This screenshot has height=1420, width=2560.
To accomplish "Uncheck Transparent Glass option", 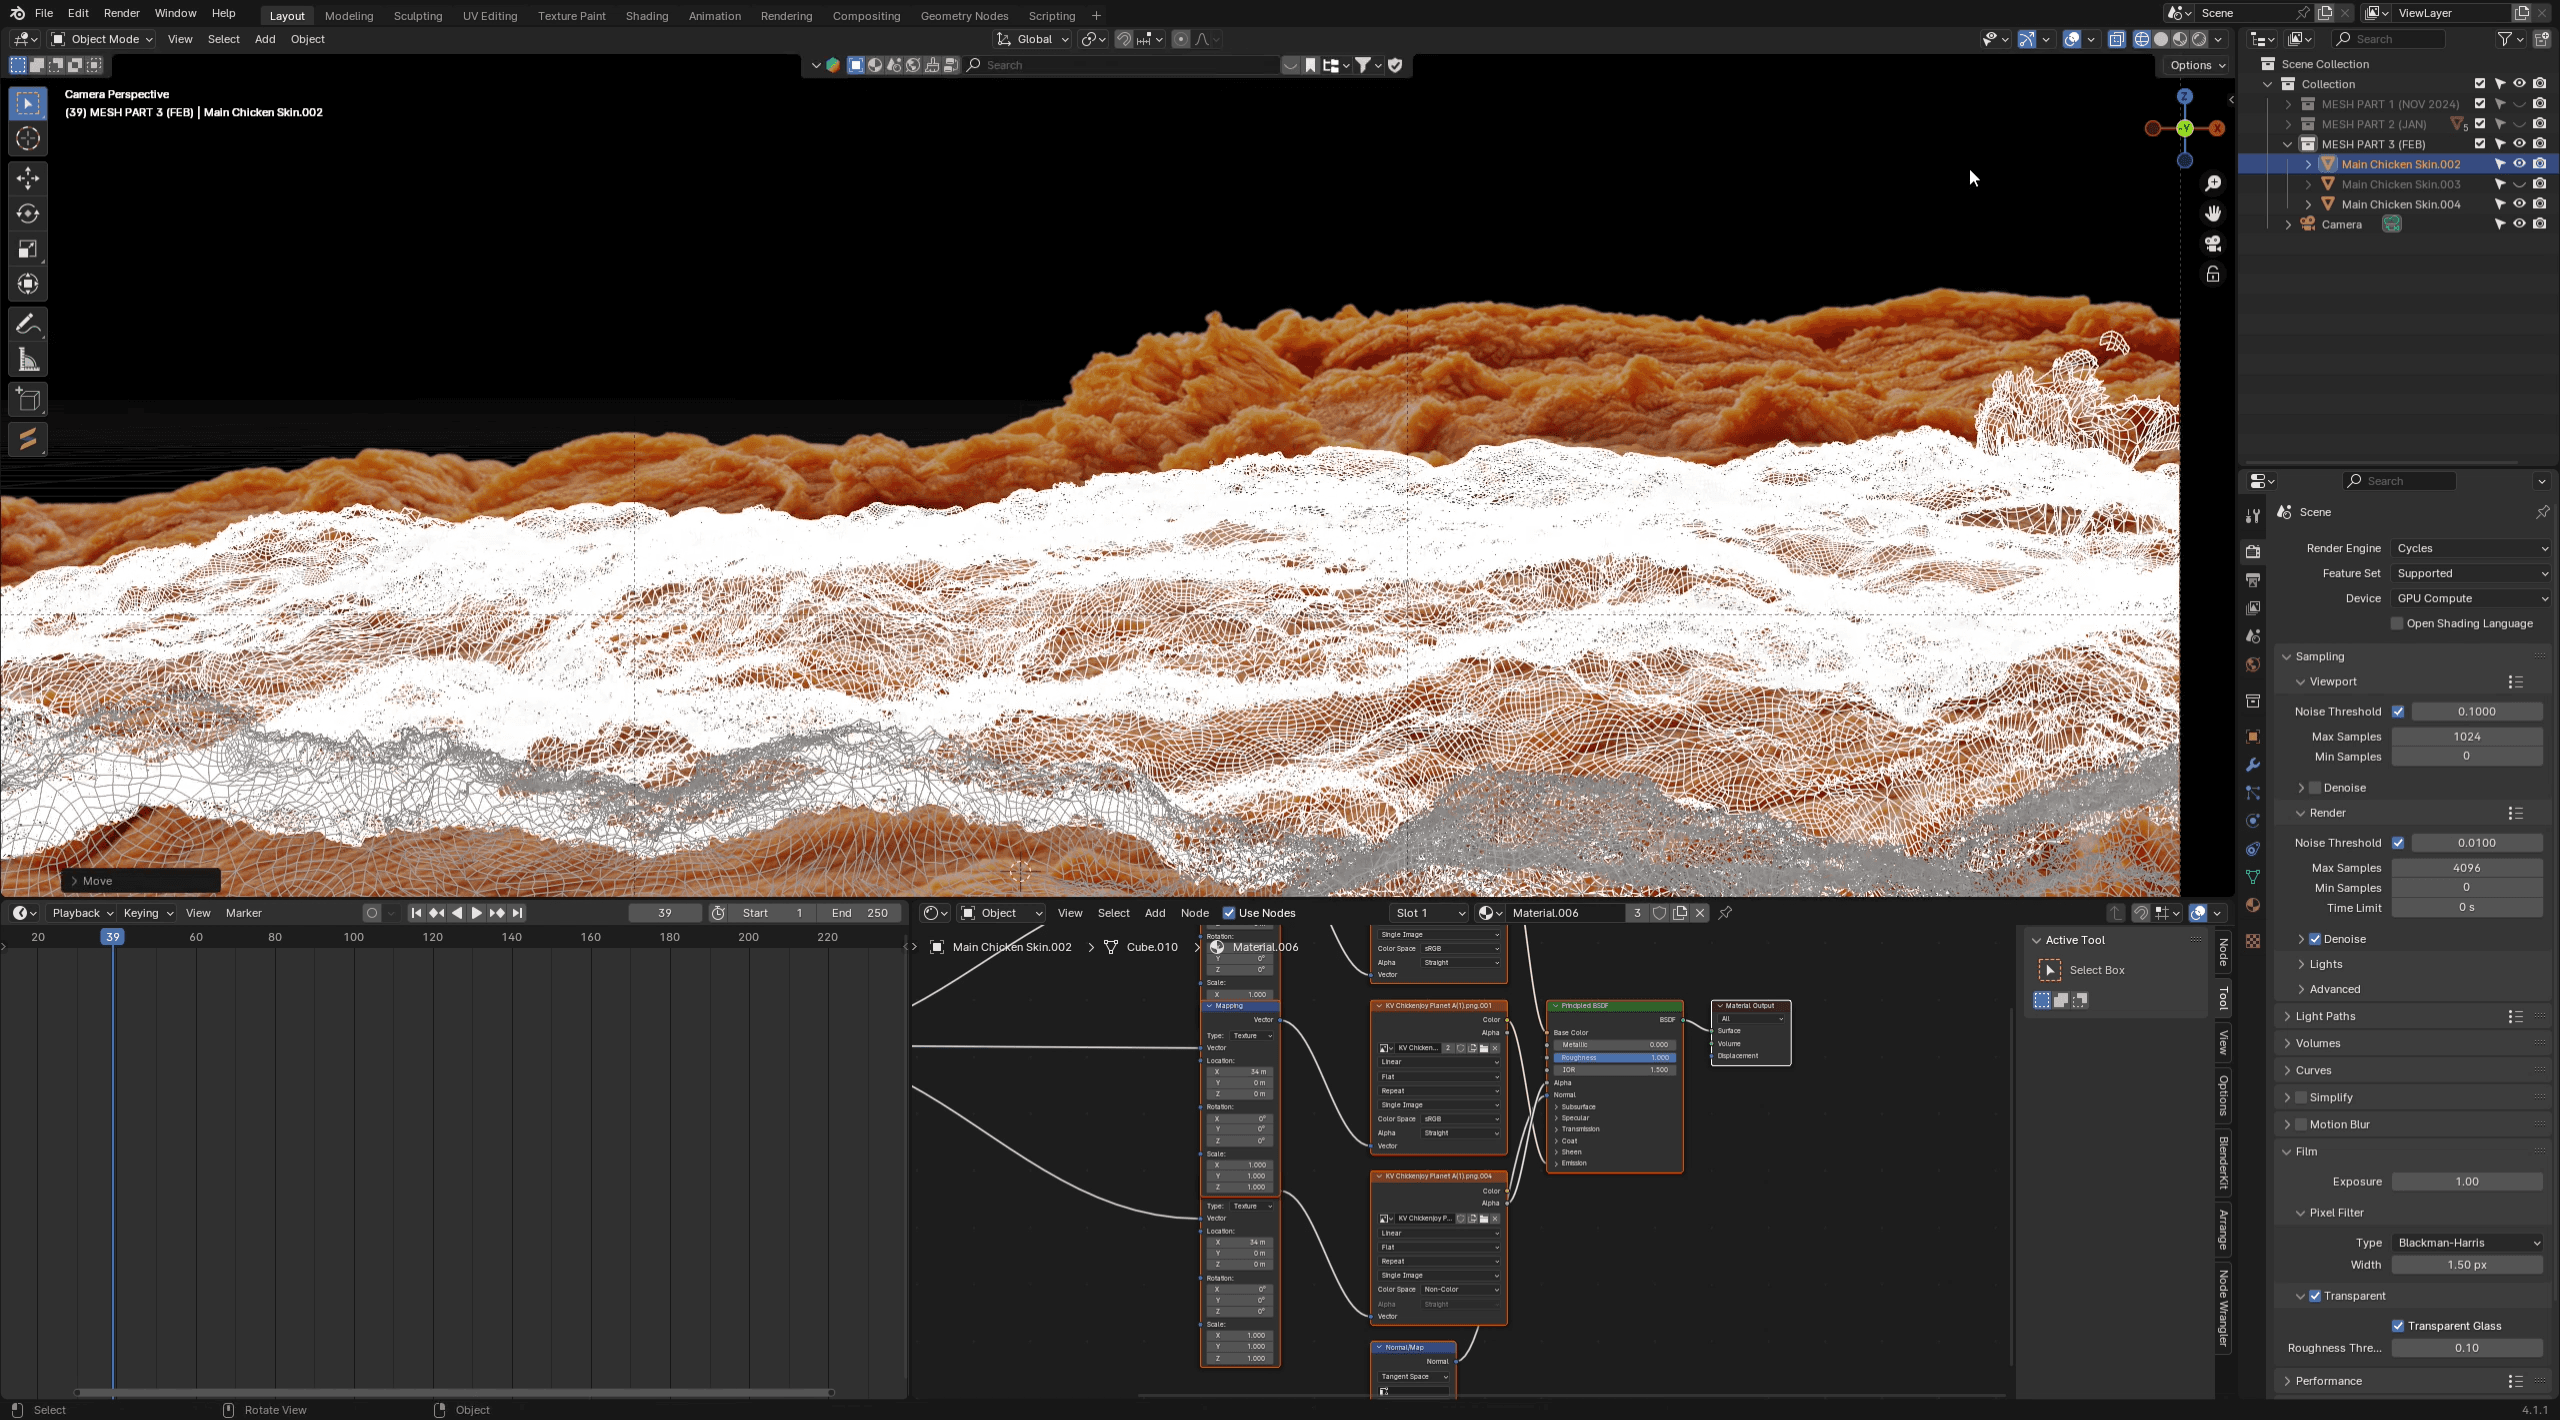I will (x=2398, y=1326).
